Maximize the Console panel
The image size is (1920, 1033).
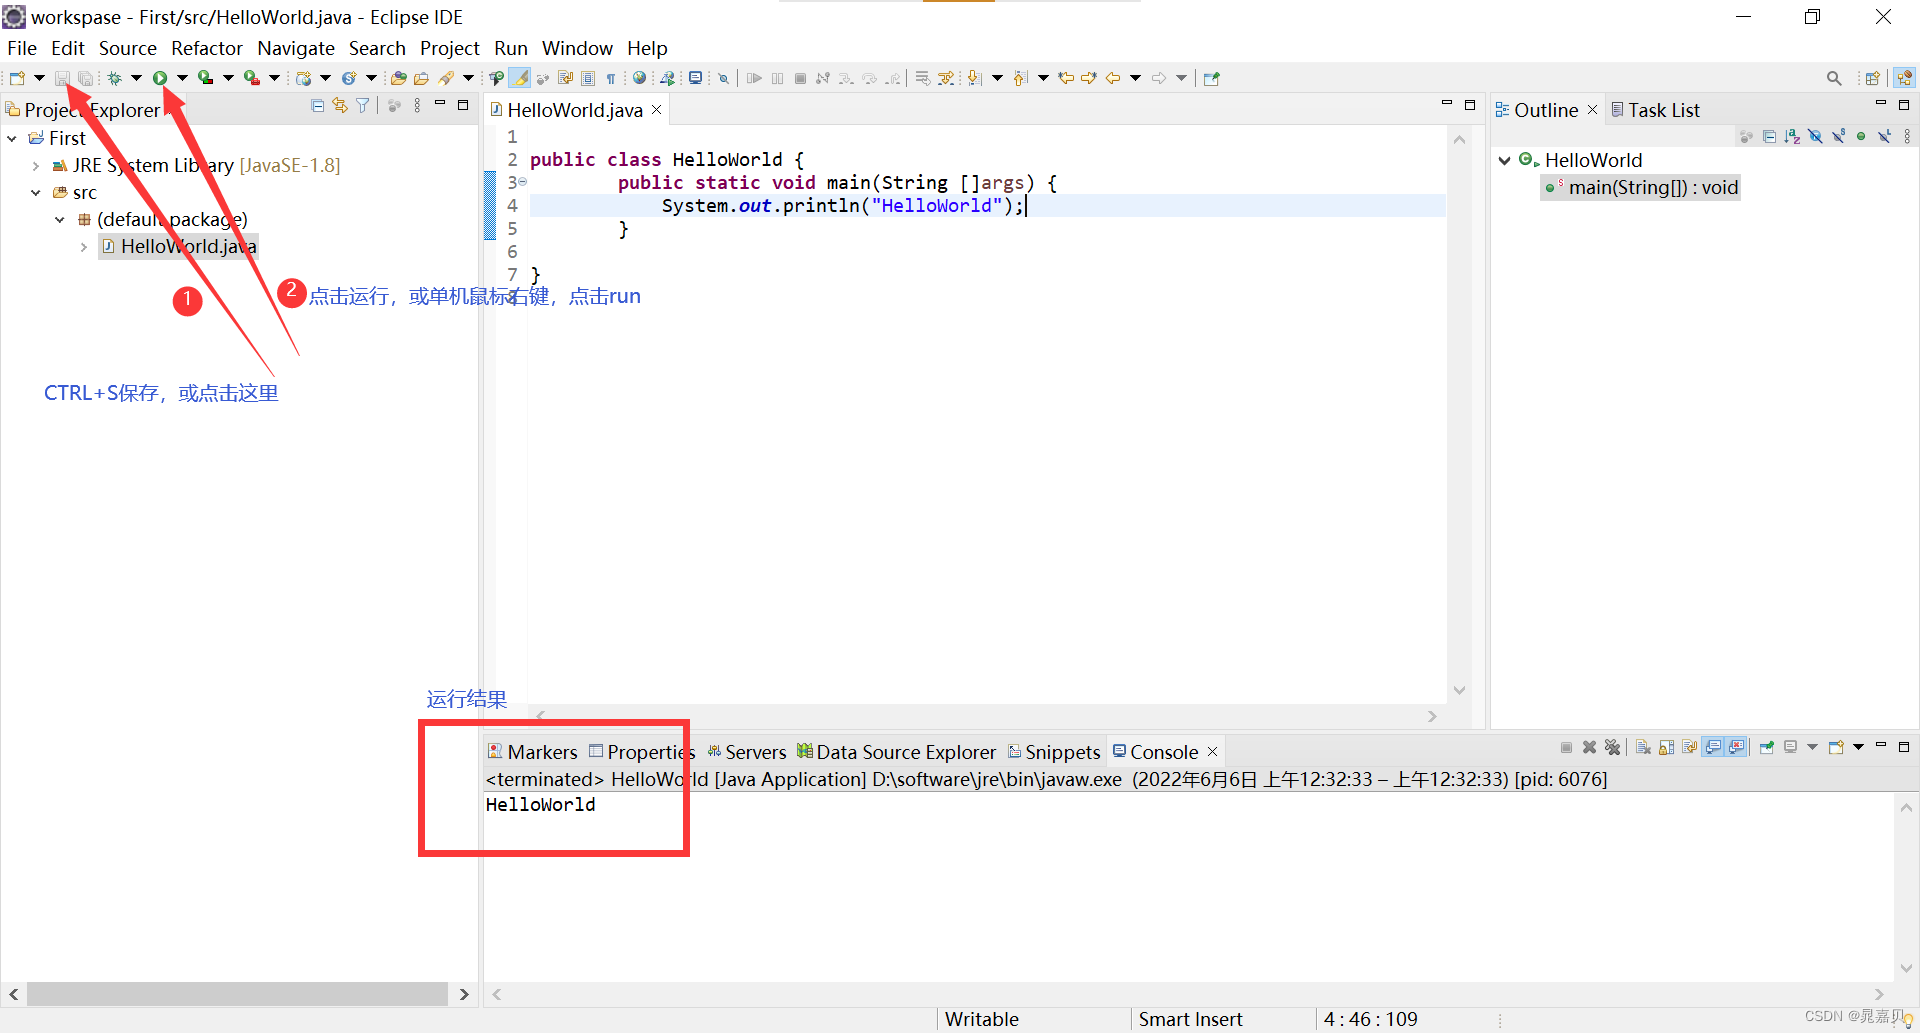(1904, 747)
